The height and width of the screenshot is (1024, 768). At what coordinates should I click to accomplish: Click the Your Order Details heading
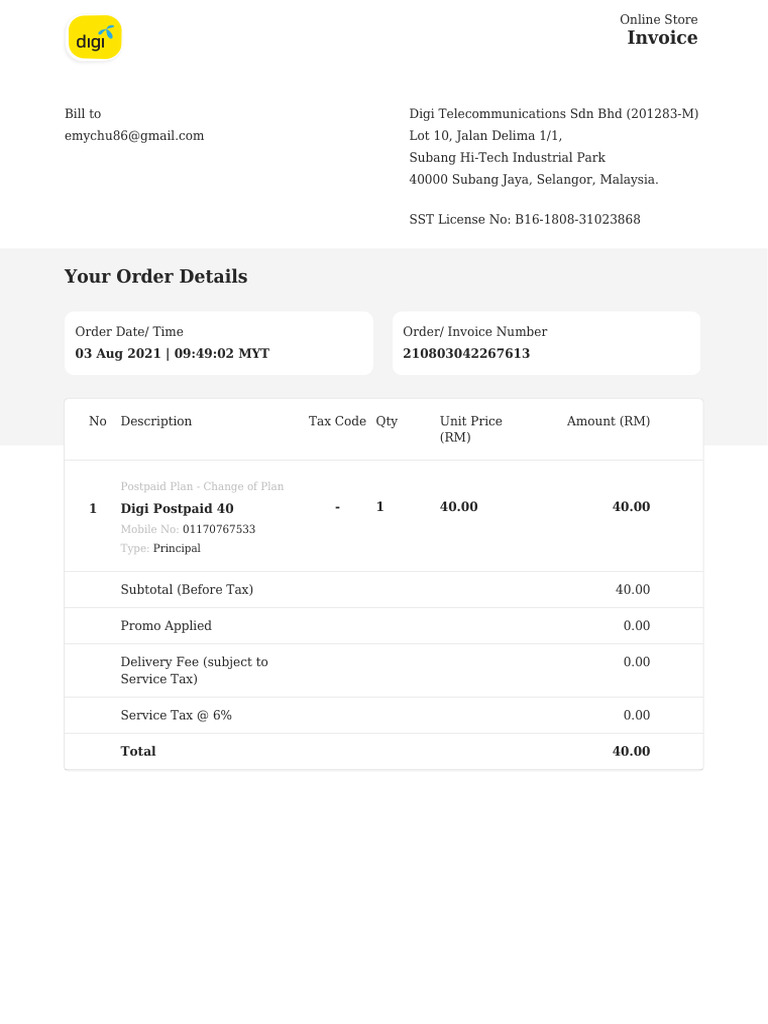pyautogui.click(x=155, y=277)
